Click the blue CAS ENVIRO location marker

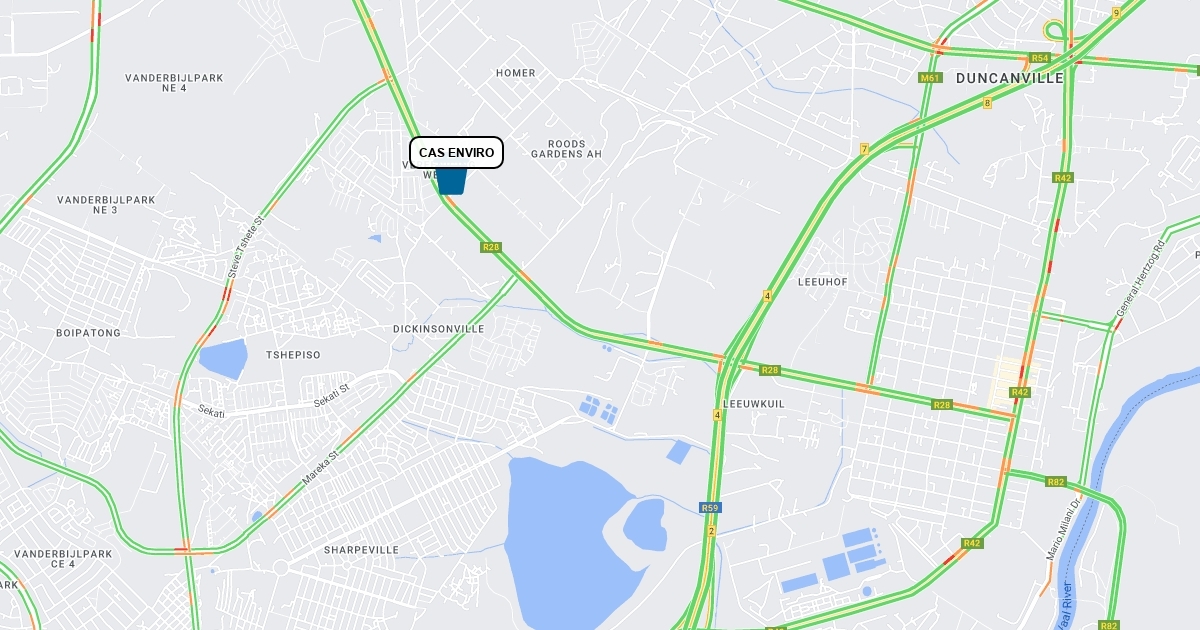(452, 181)
